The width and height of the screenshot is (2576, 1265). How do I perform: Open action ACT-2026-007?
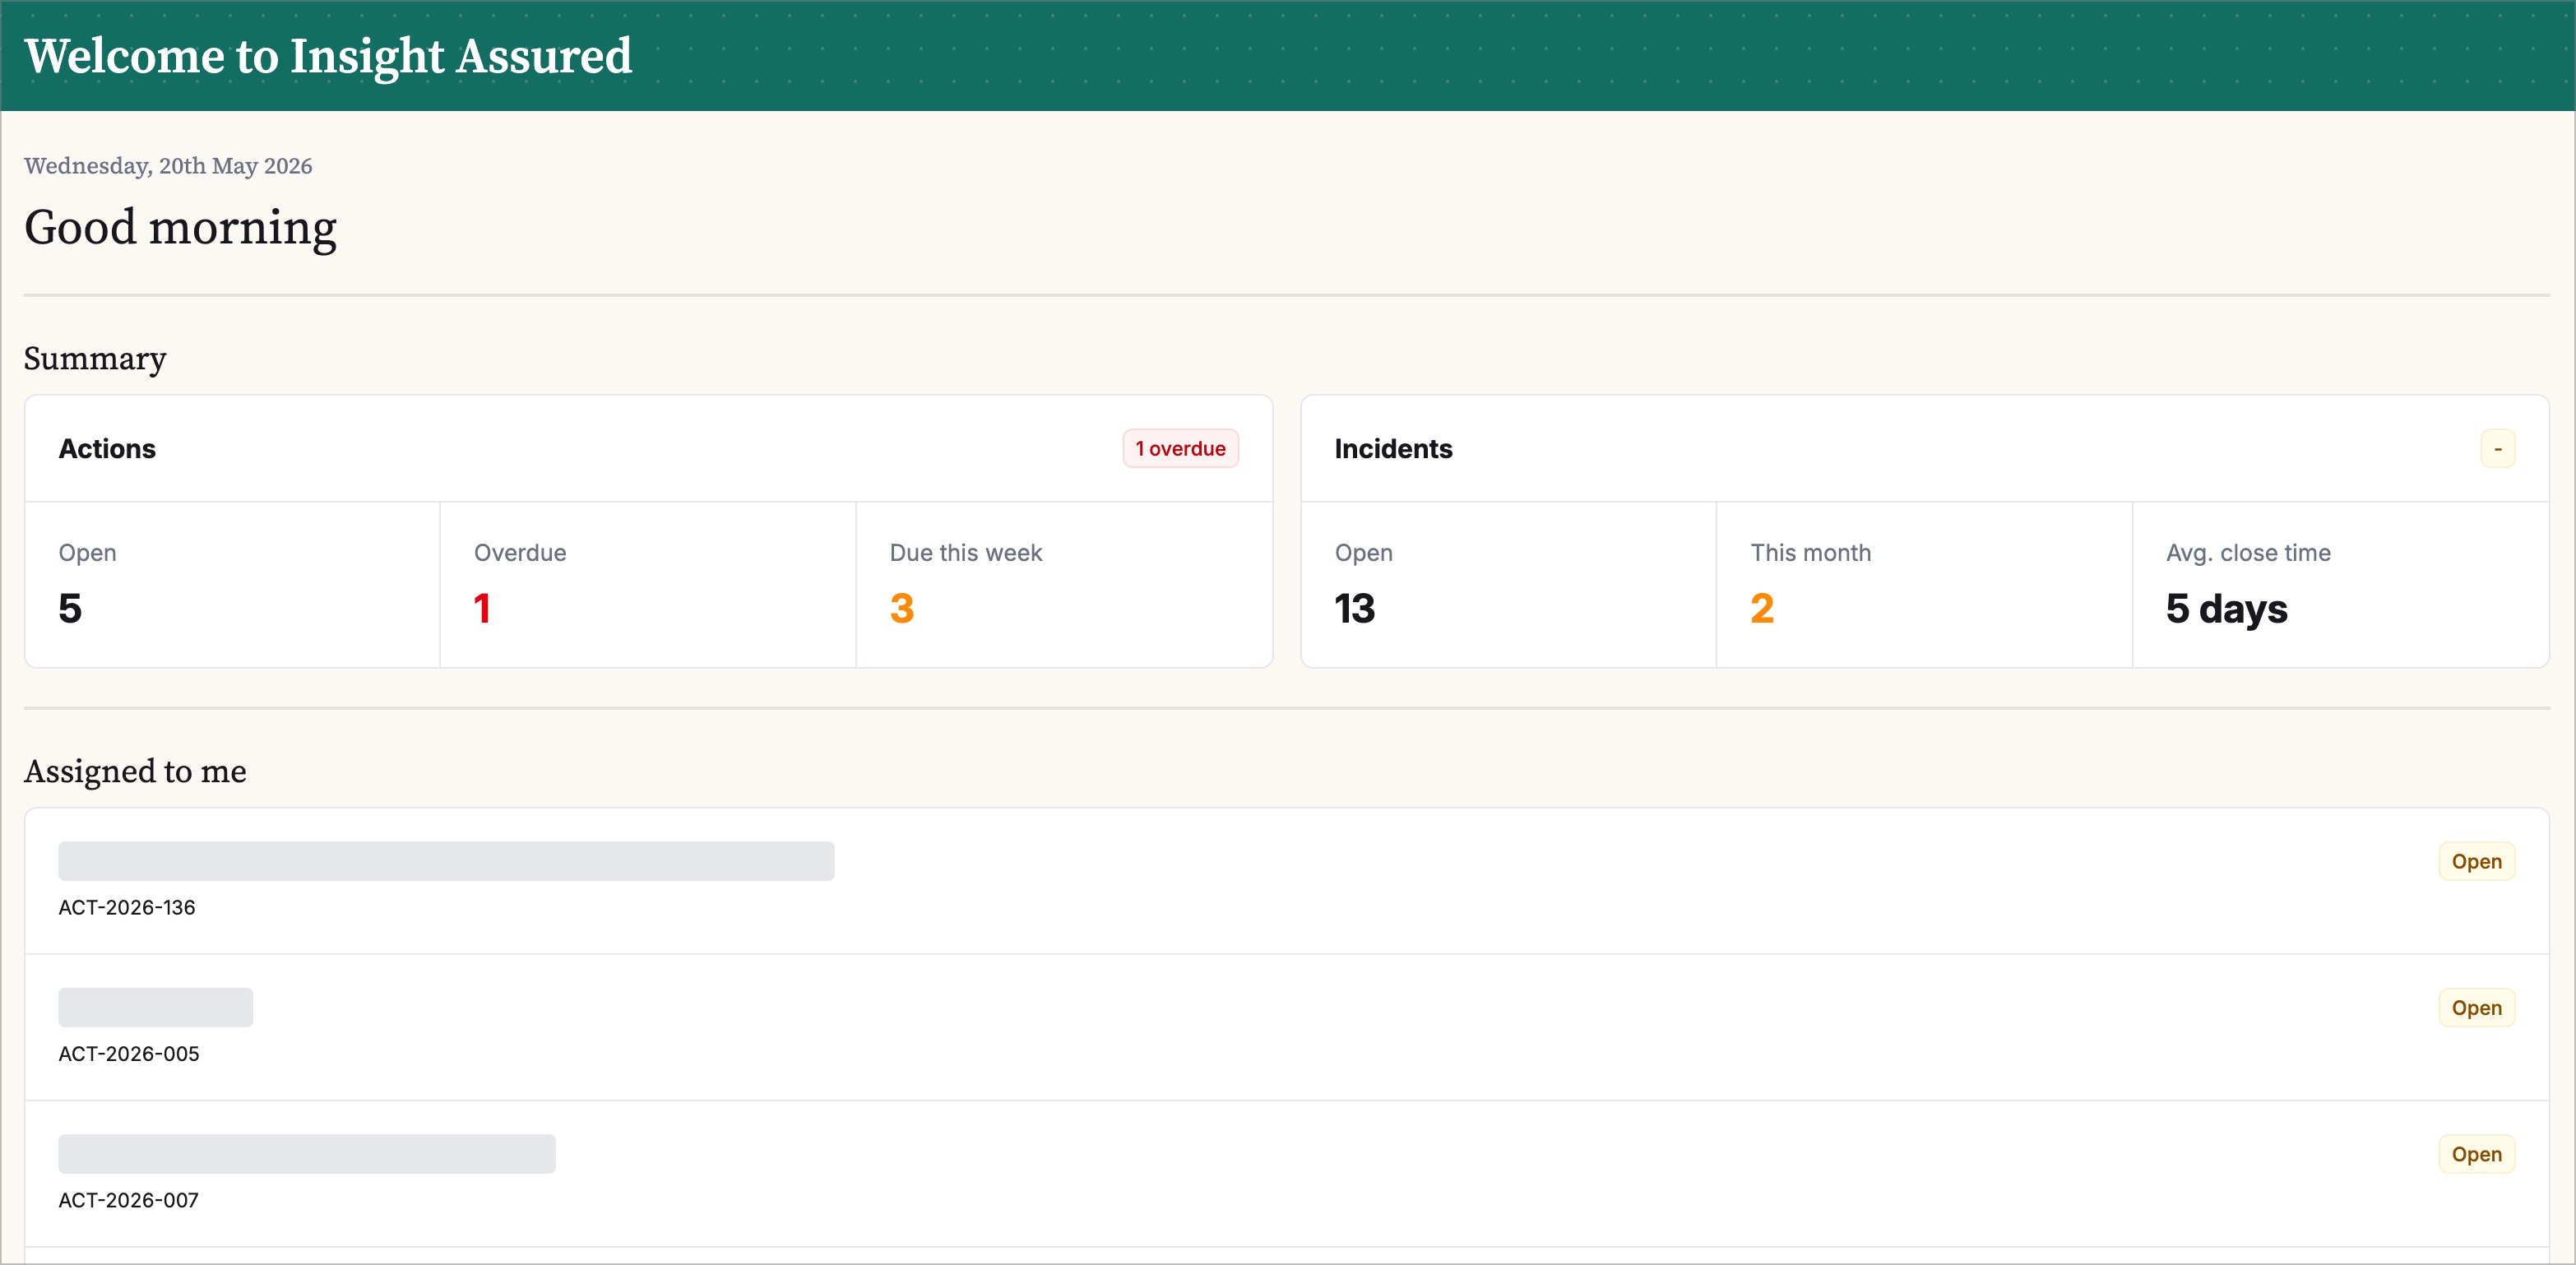(x=1286, y=1174)
